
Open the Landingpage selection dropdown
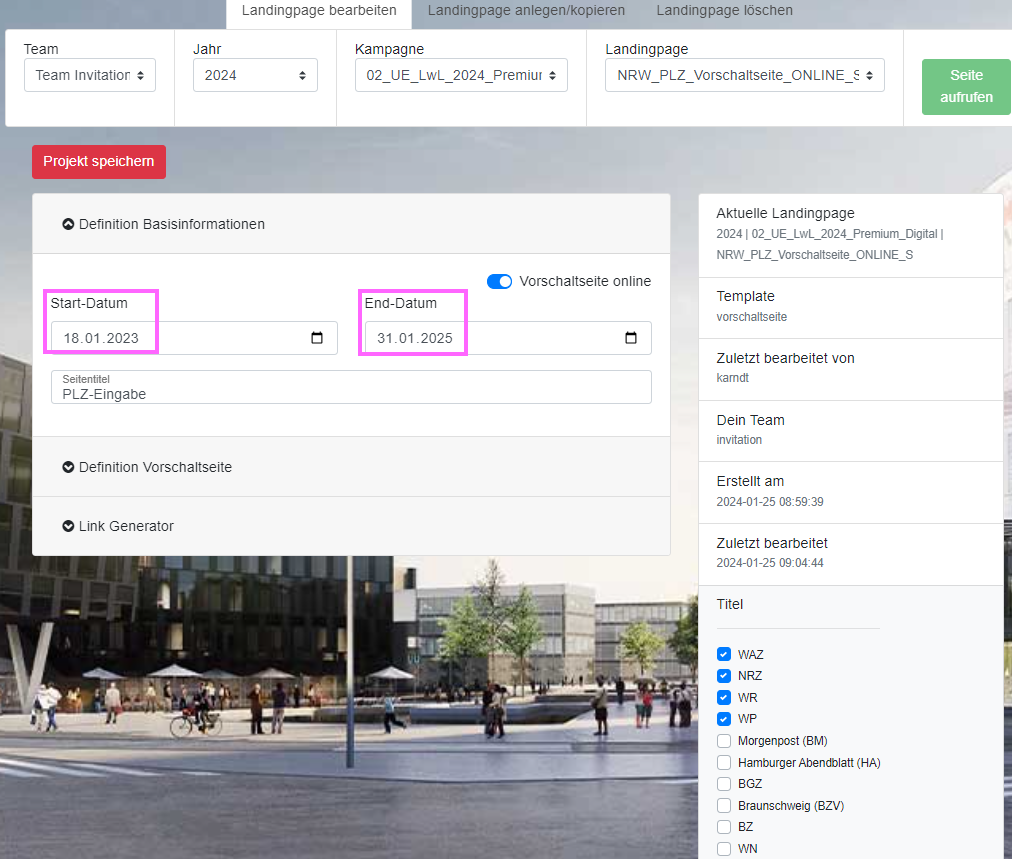[x=744, y=75]
